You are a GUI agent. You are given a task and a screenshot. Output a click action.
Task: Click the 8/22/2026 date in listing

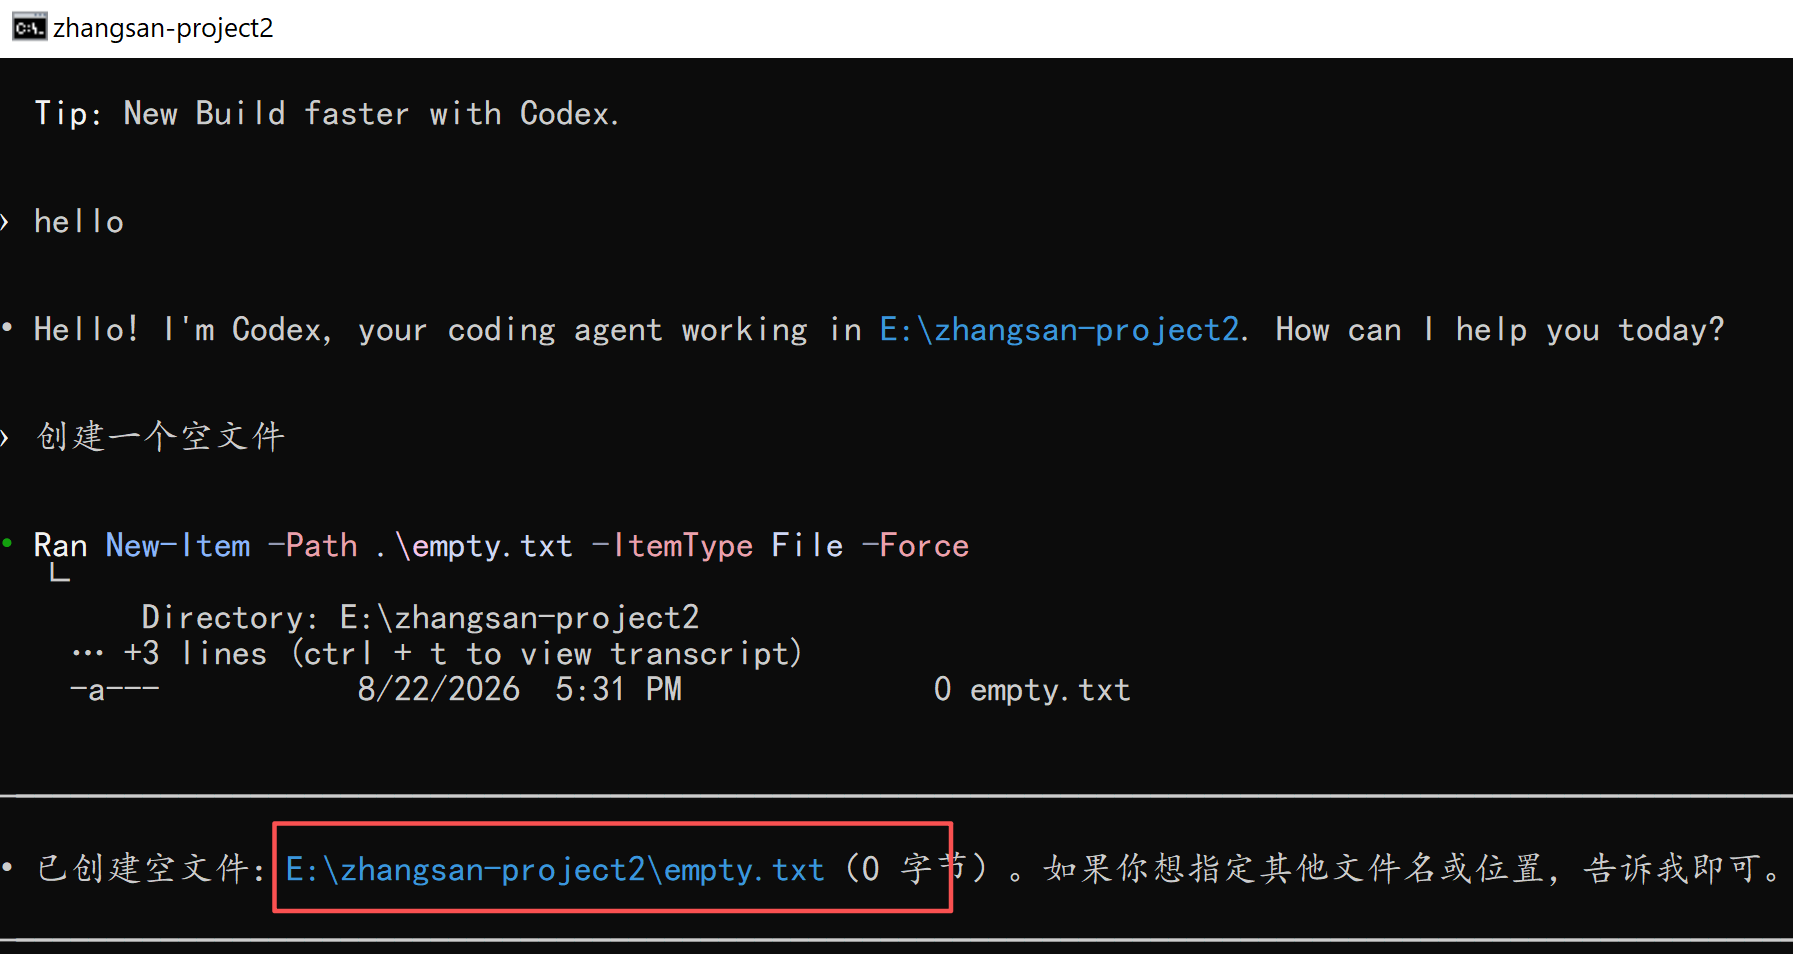click(439, 690)
